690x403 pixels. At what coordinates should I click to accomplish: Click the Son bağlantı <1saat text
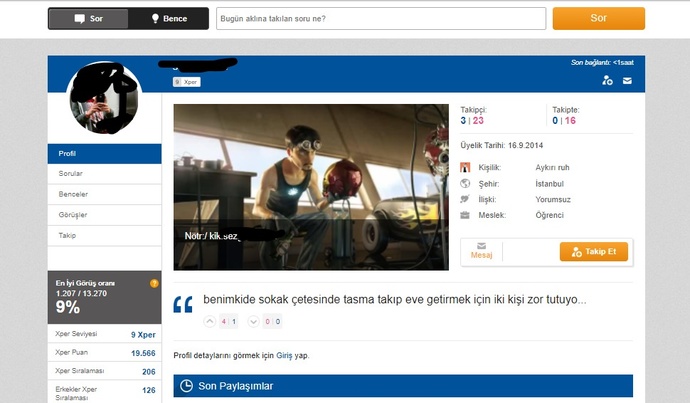[x=602, y=62]
